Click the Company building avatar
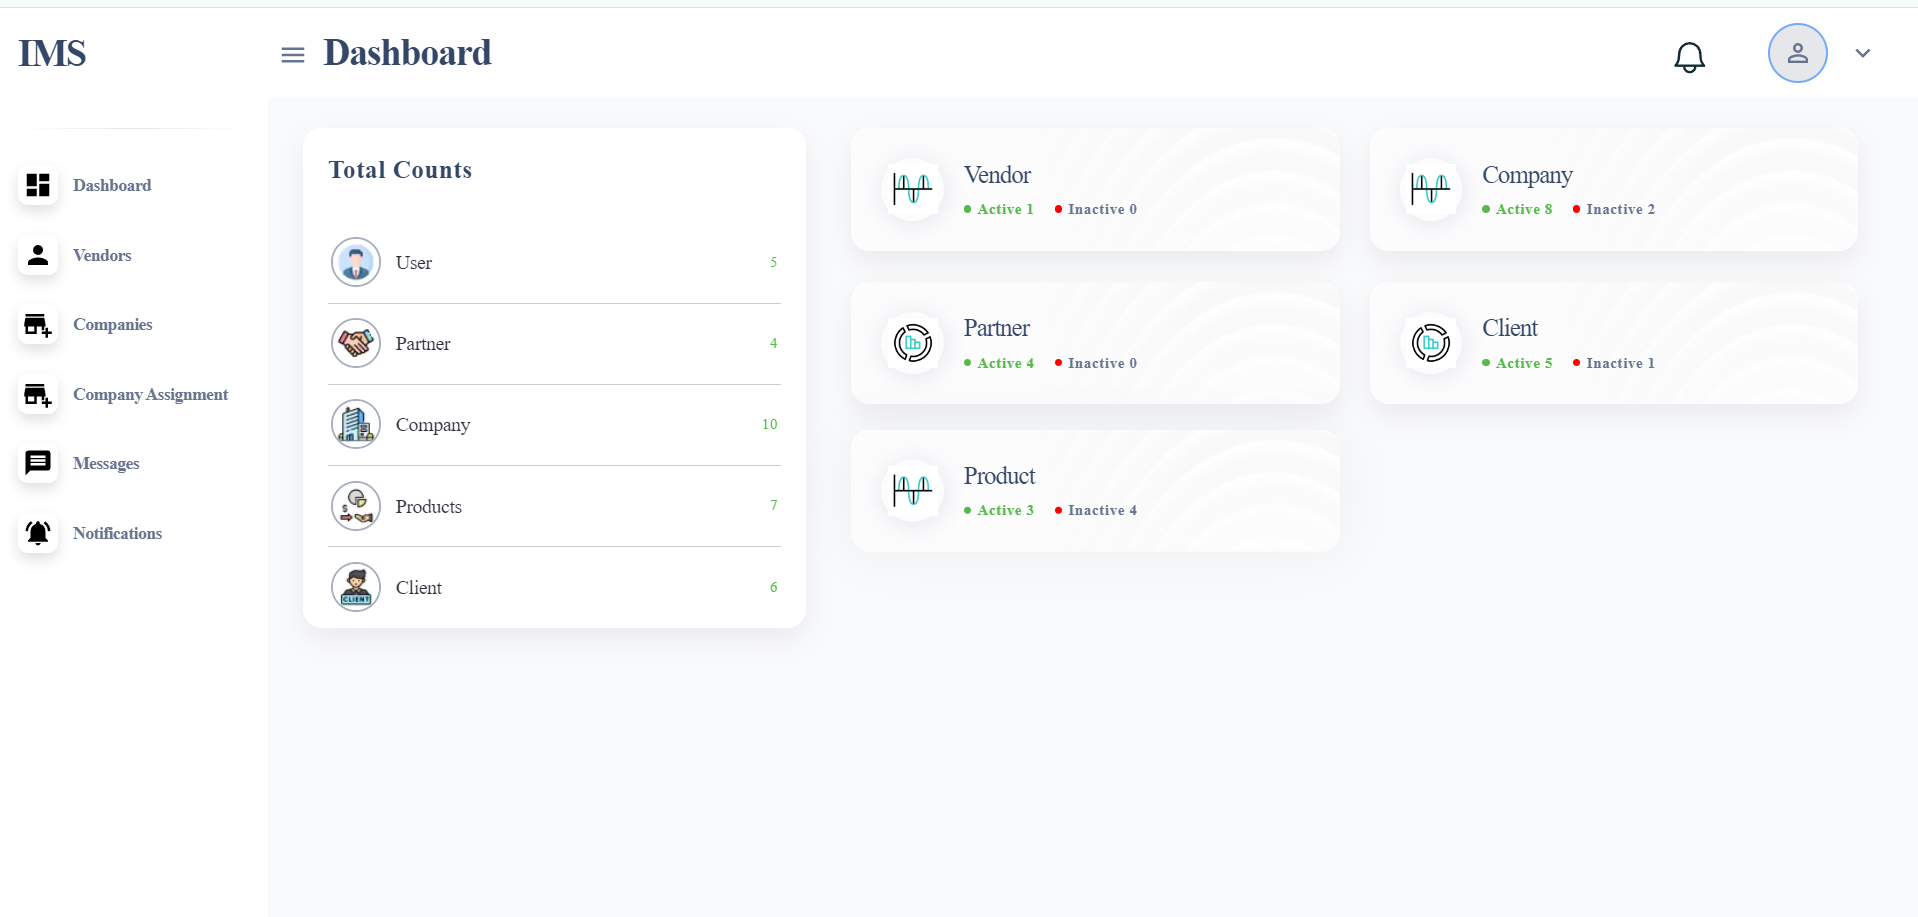The height and width of the screenshot is (917, 1918). tap(356, 424)
